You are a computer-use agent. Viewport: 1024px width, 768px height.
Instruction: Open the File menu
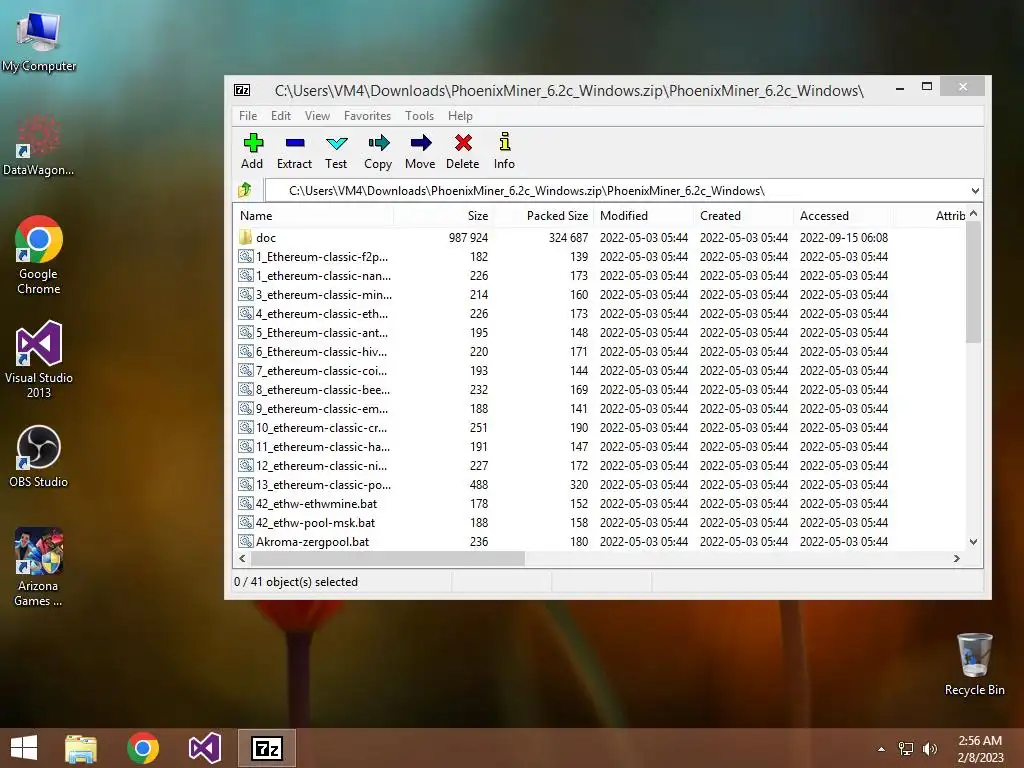tap(248, 116)
